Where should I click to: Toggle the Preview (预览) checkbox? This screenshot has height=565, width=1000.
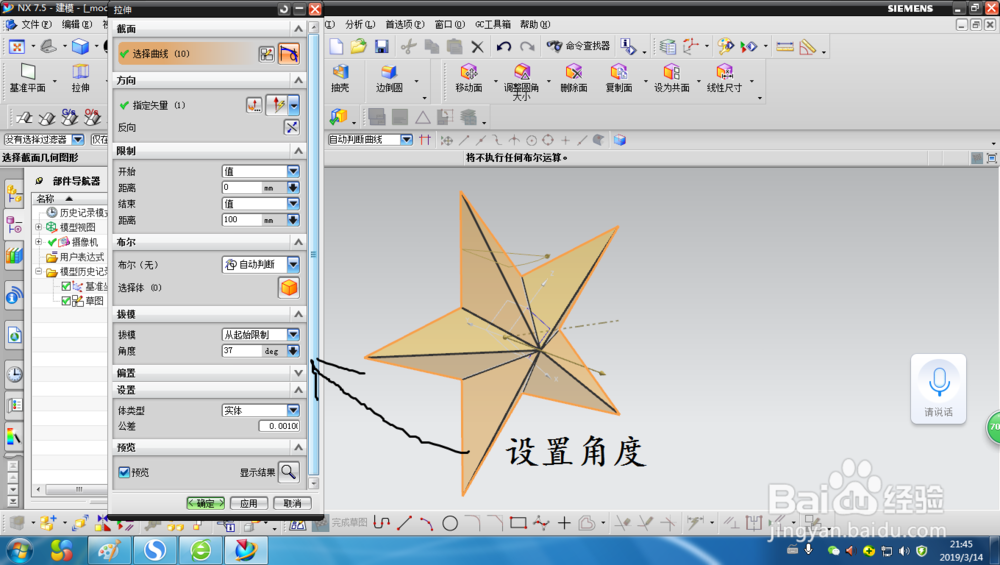coord(124,473)
